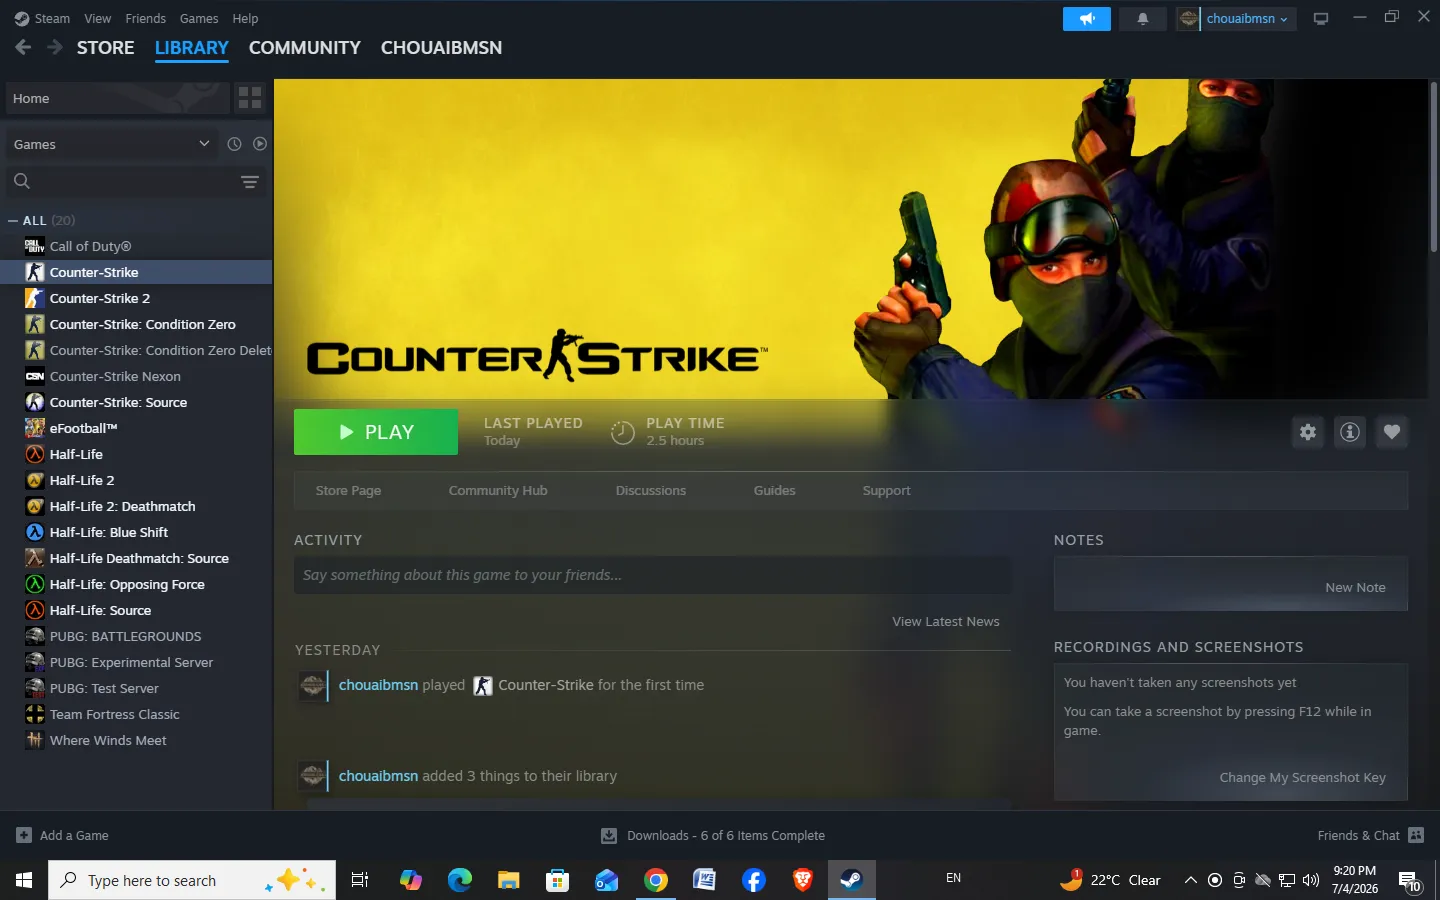Click View Latest News link
Screen dimensions: 1440x900
(946, 621)
